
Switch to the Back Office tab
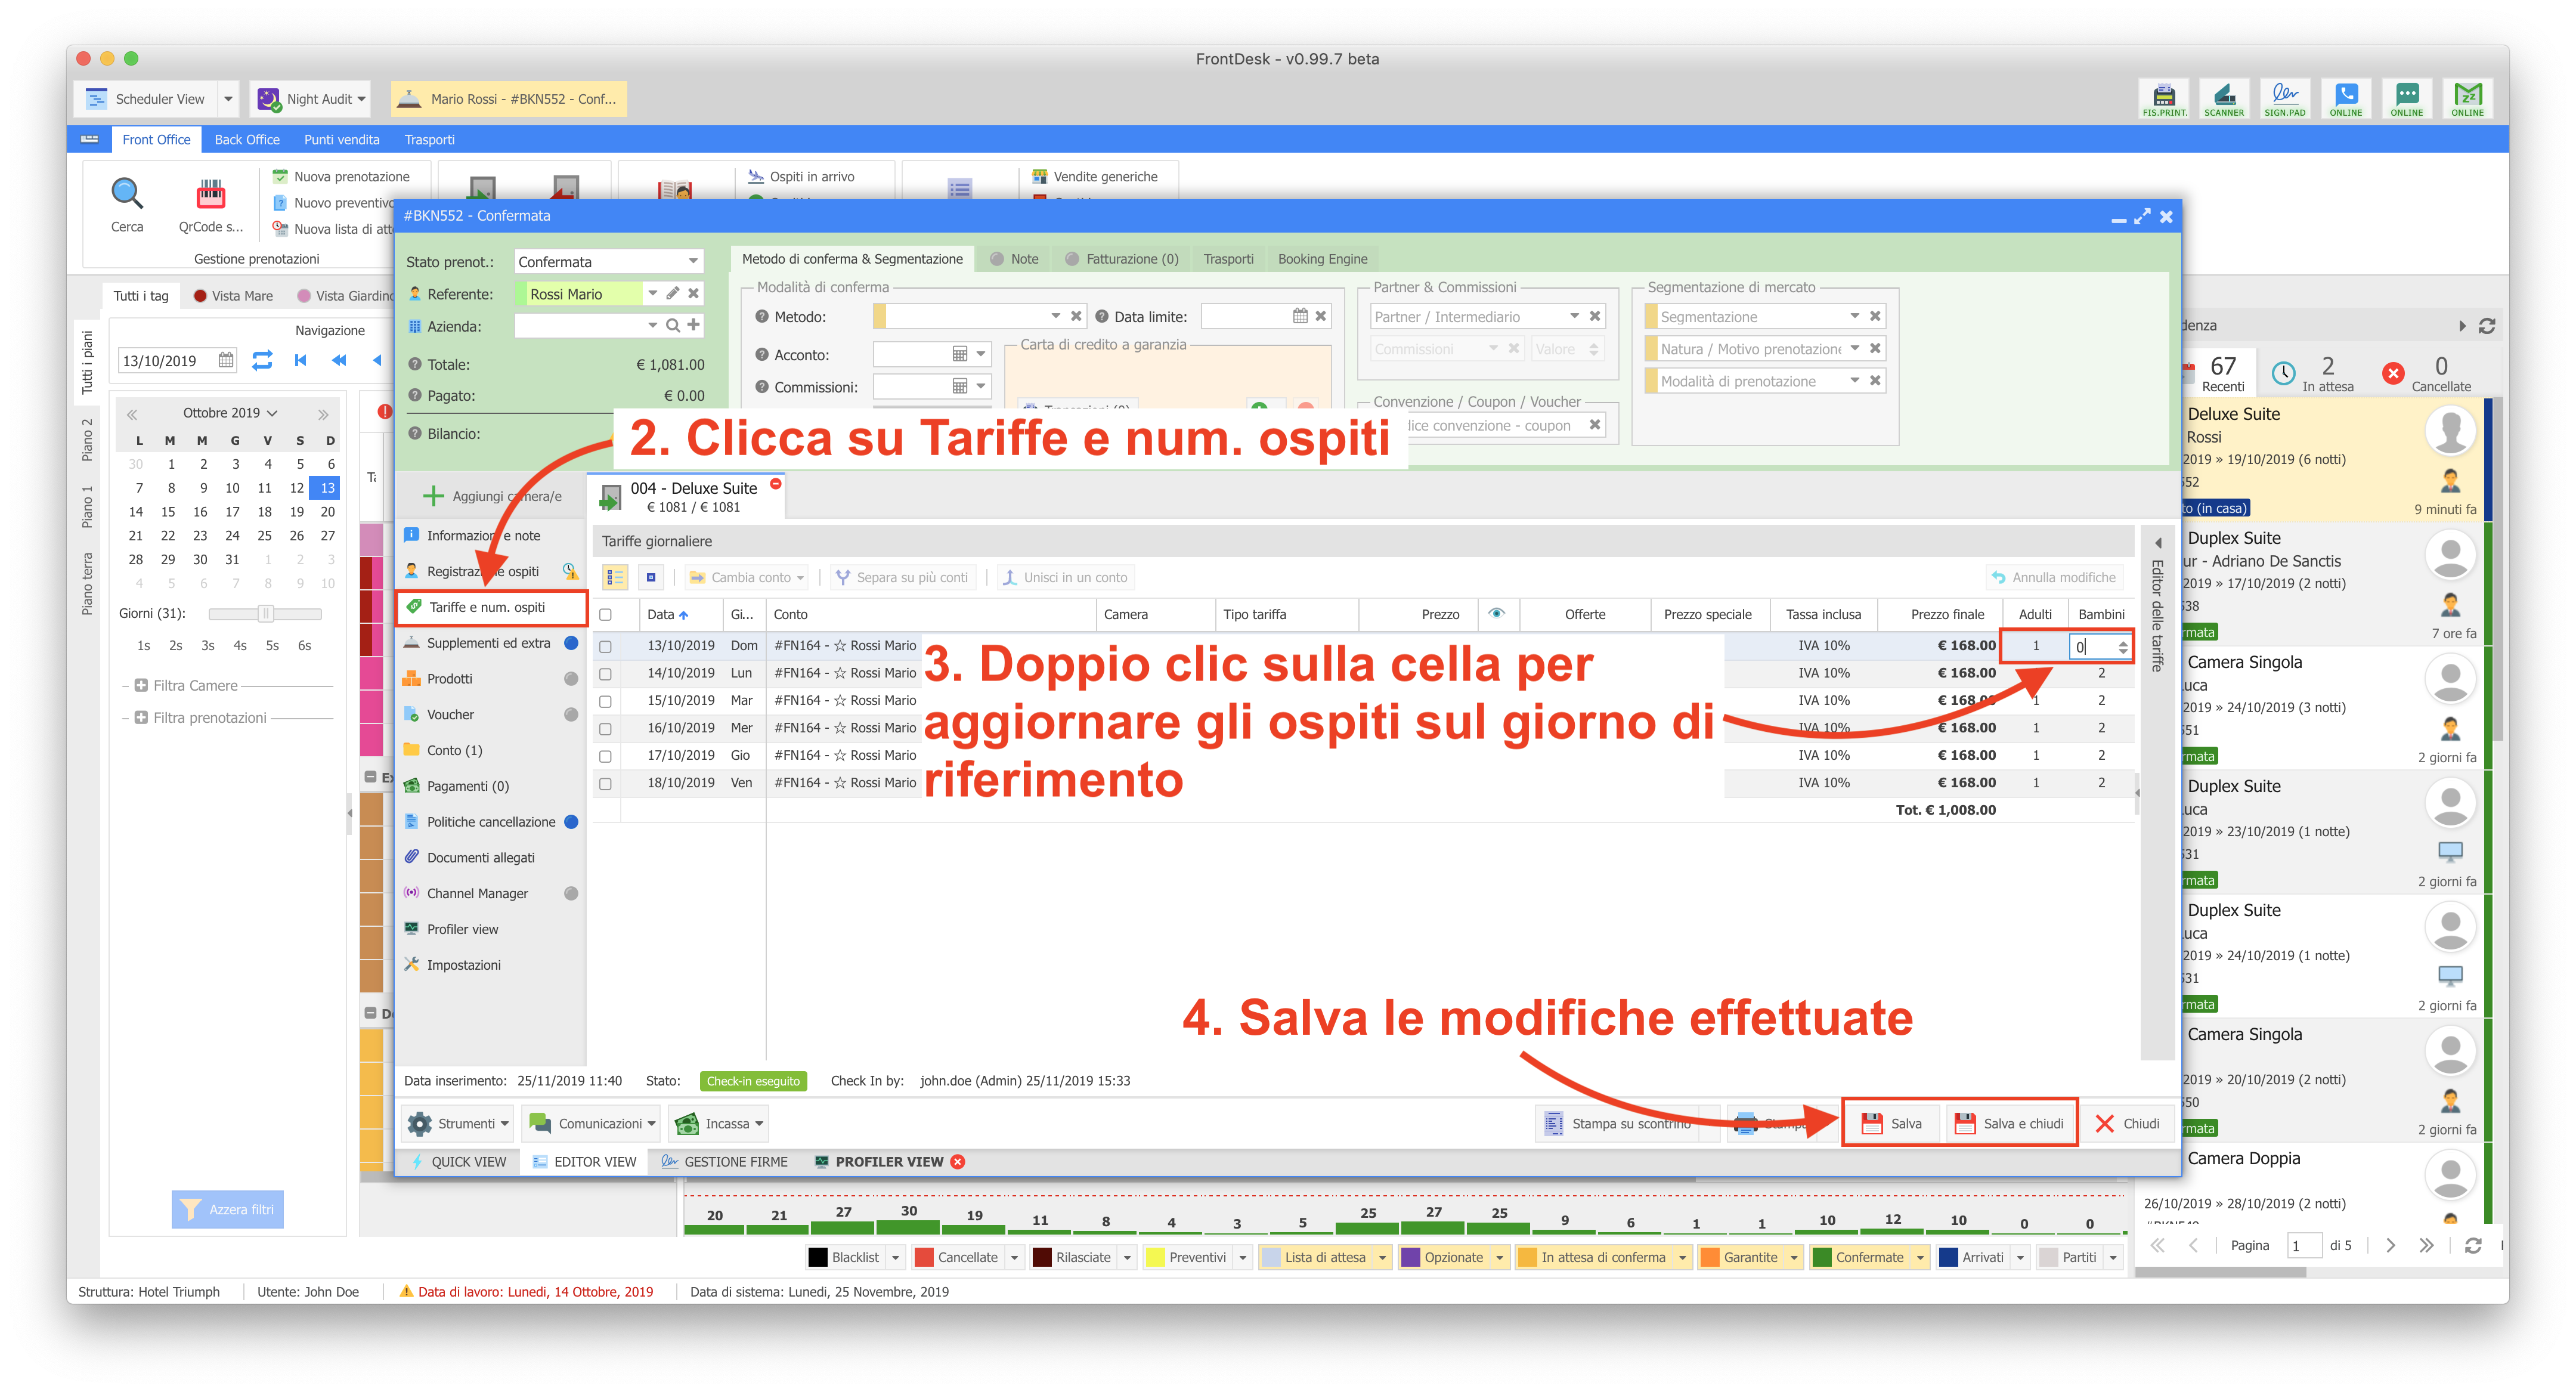click(247, 140)
